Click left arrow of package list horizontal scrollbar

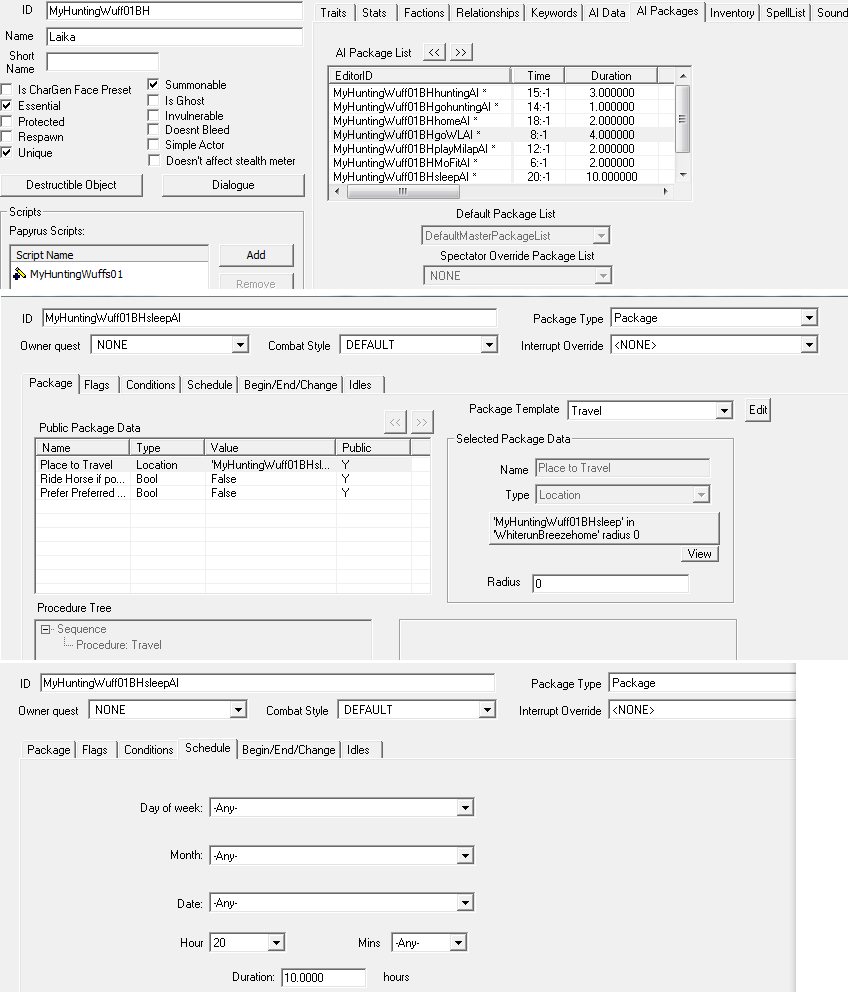coord(338,191)
